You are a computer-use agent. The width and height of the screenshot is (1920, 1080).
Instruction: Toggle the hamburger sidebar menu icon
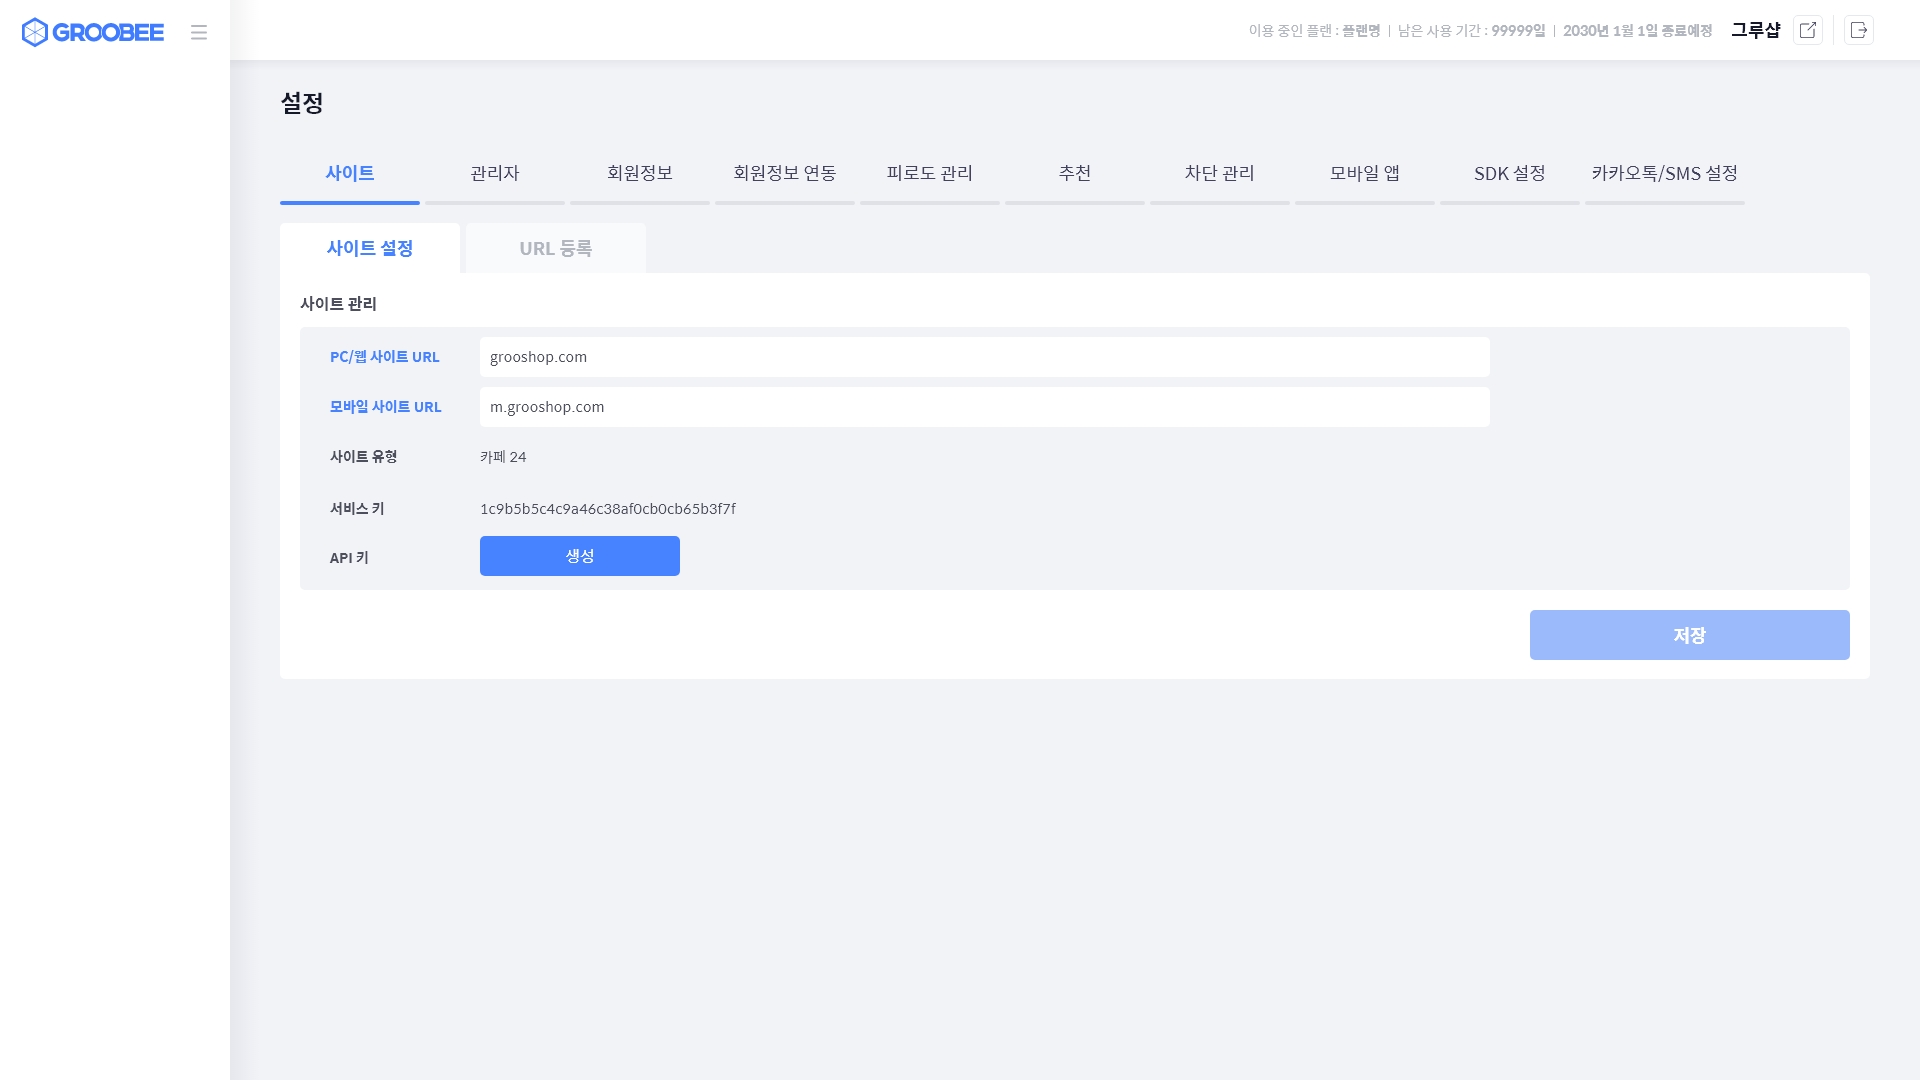point(199,32)
